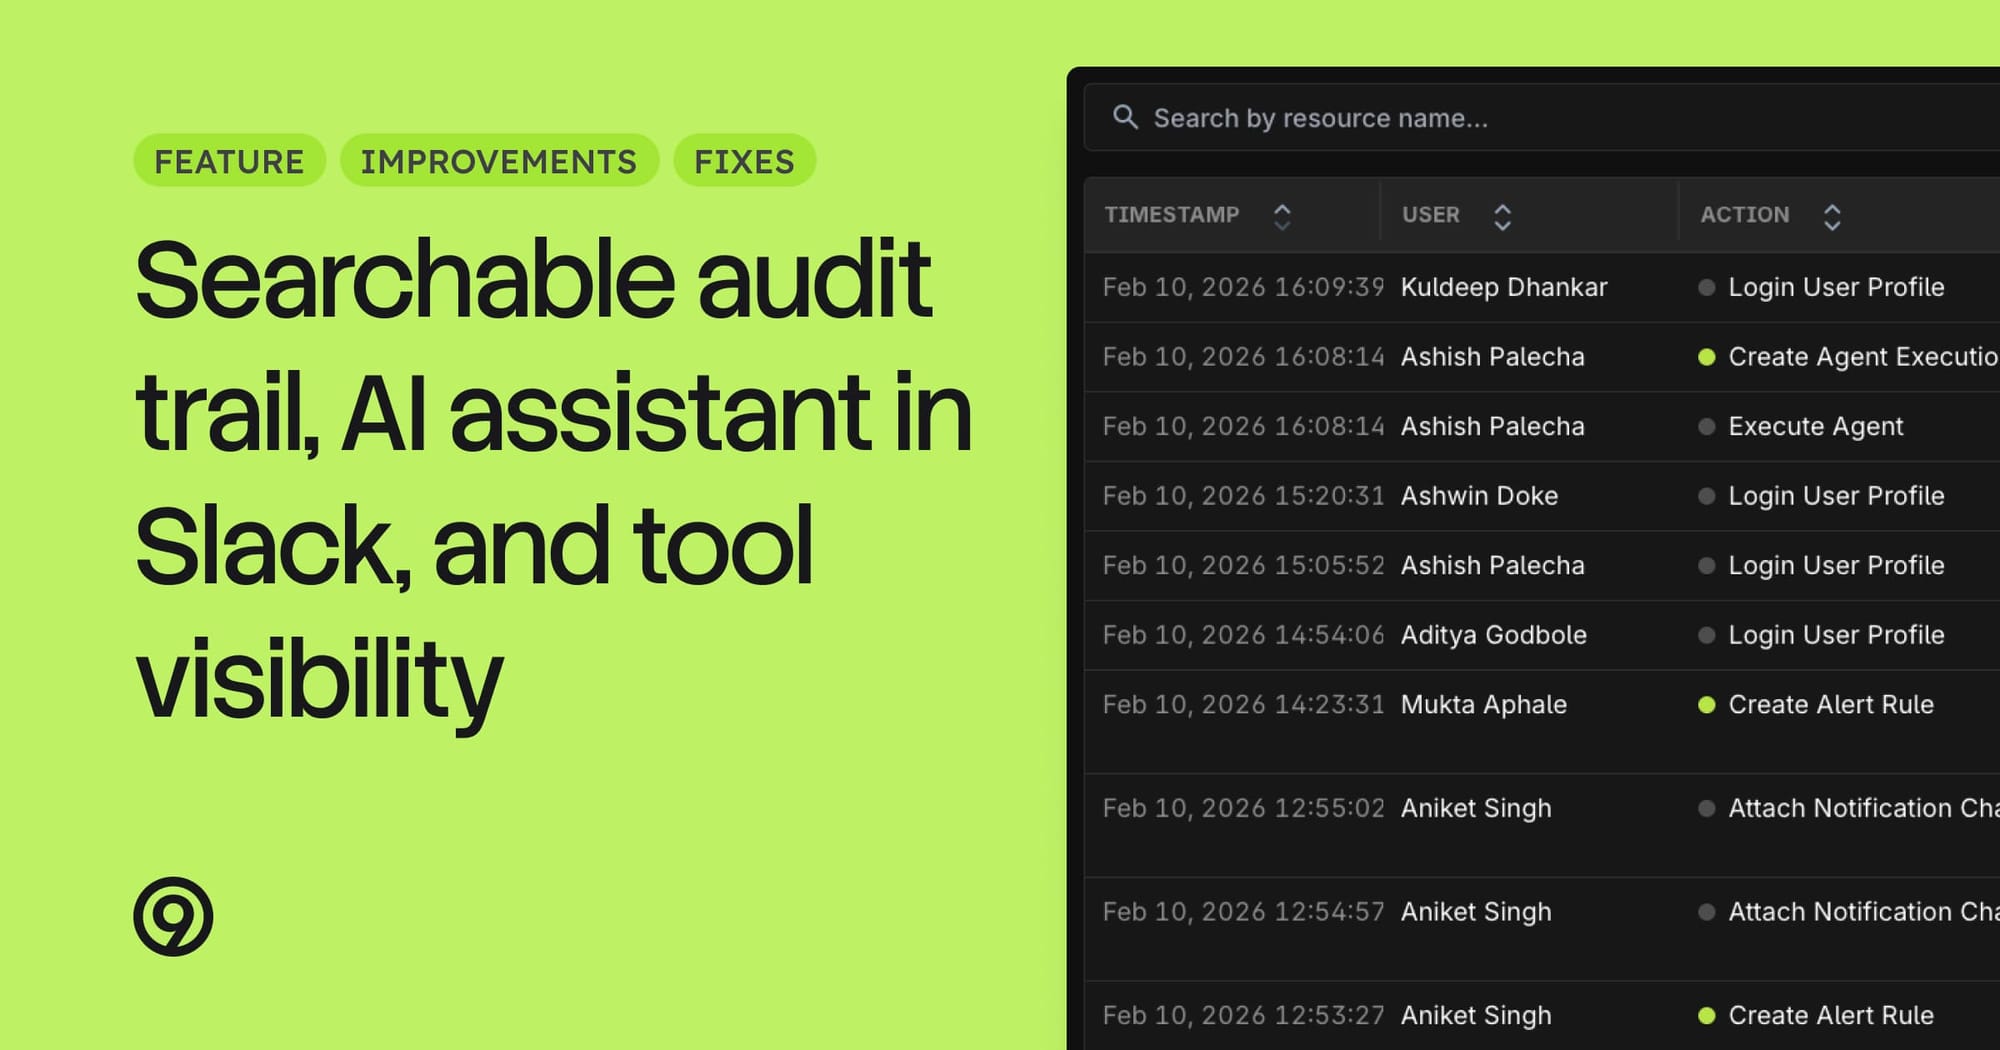Select the FEATURE tag pill

[230, 161]
